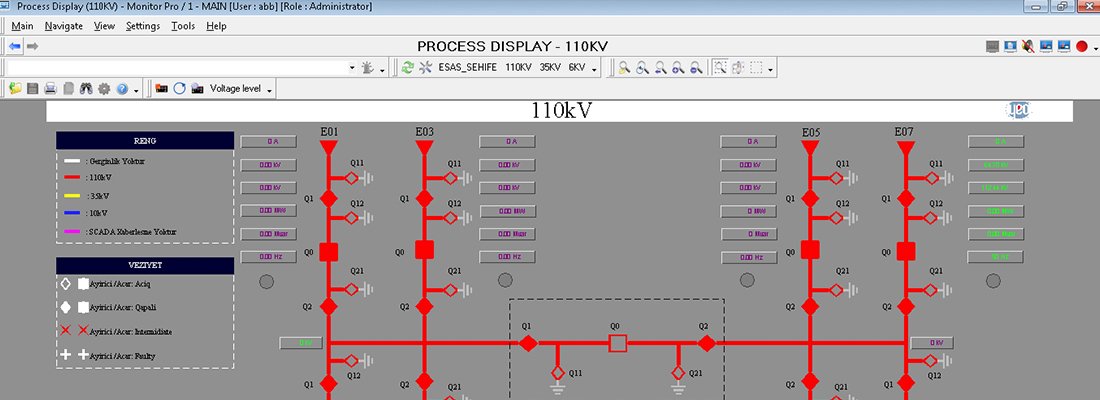Toggle the bus coupler Q0 open breaker
Screen dimensions: 1100x400
[617, 343]
